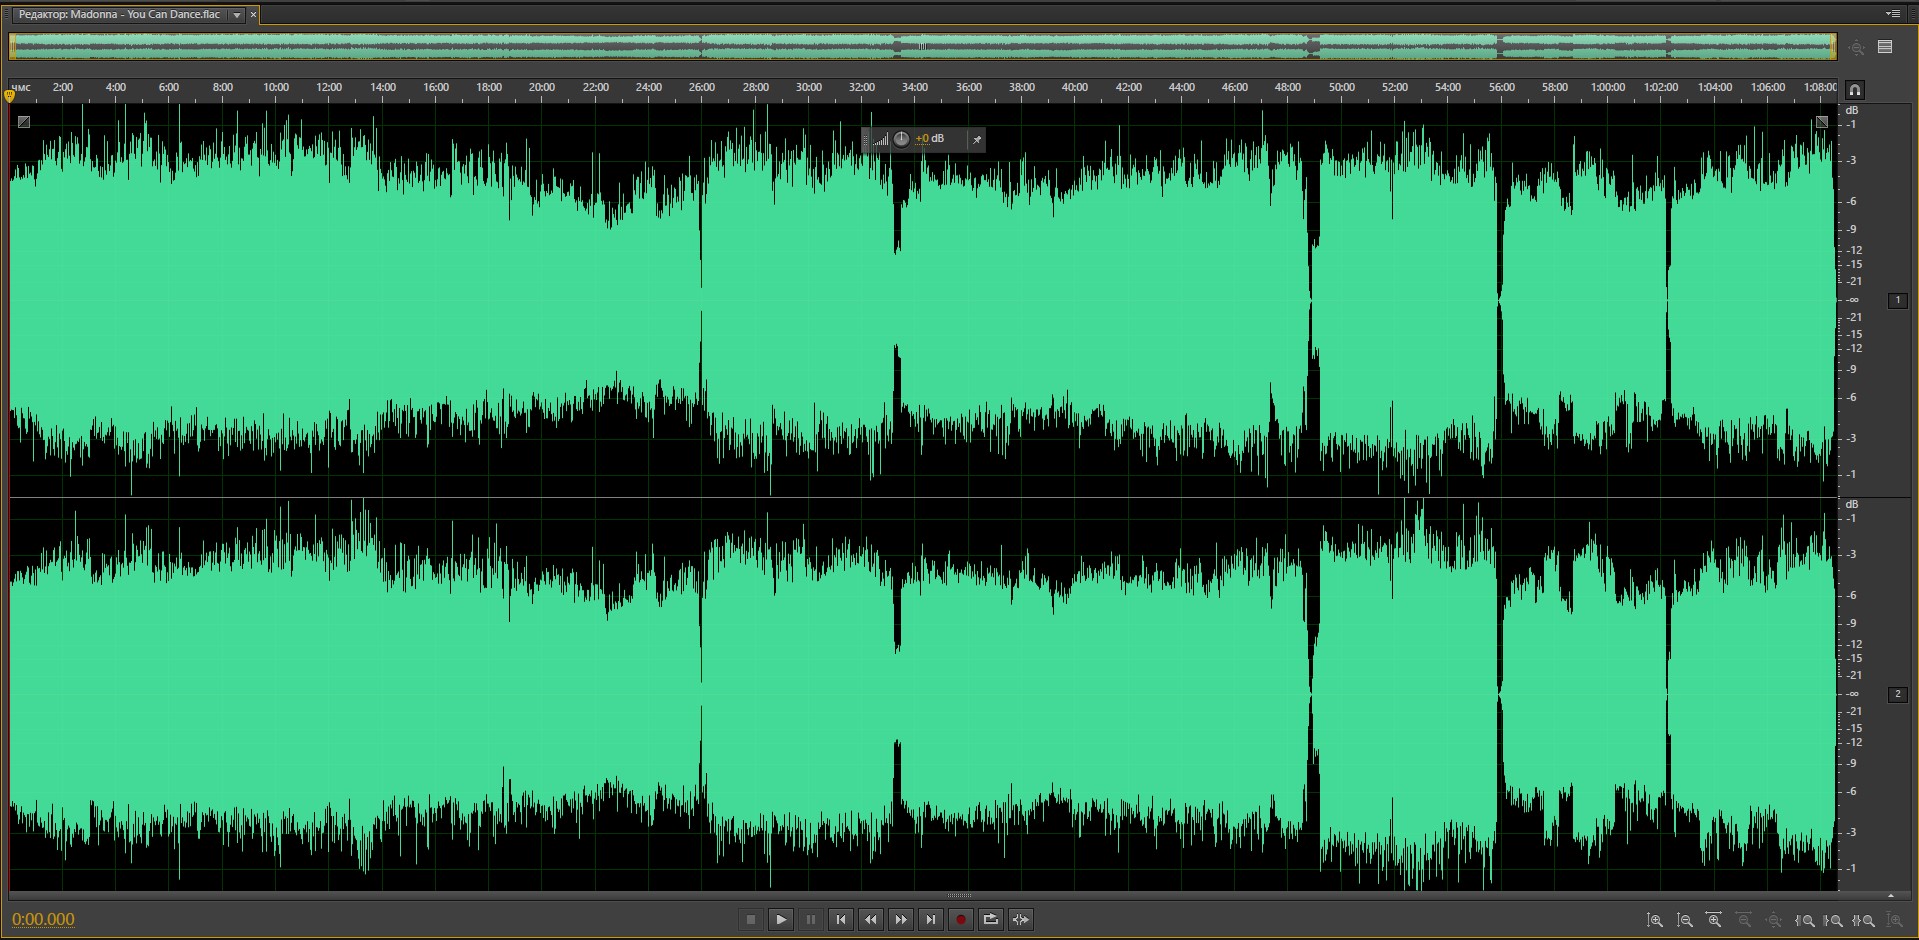The image size is (1919, 940).
Task: Zoom in time horizontally
Action: coord(1715,920)
